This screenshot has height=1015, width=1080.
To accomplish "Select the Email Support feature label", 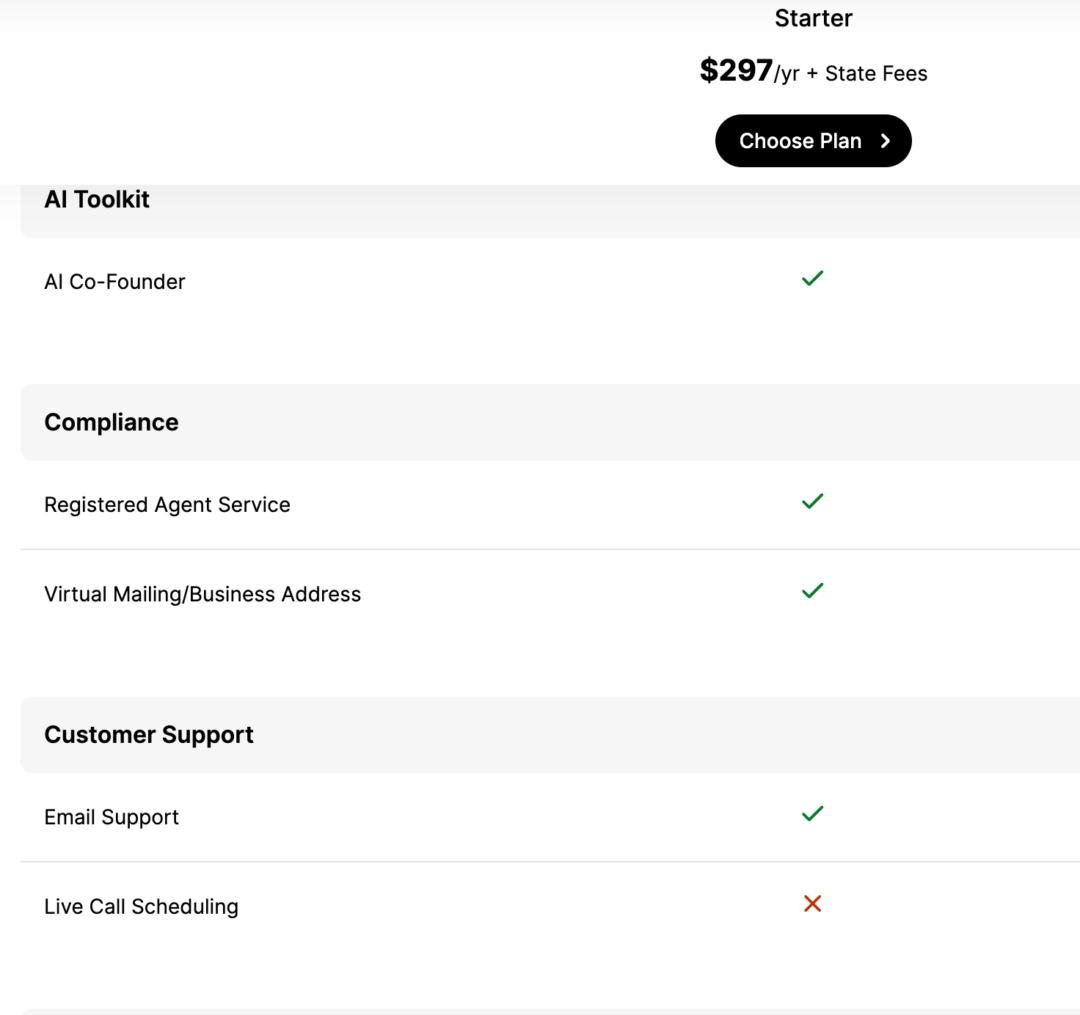I will pyautogui.click(x=111, y=816).
